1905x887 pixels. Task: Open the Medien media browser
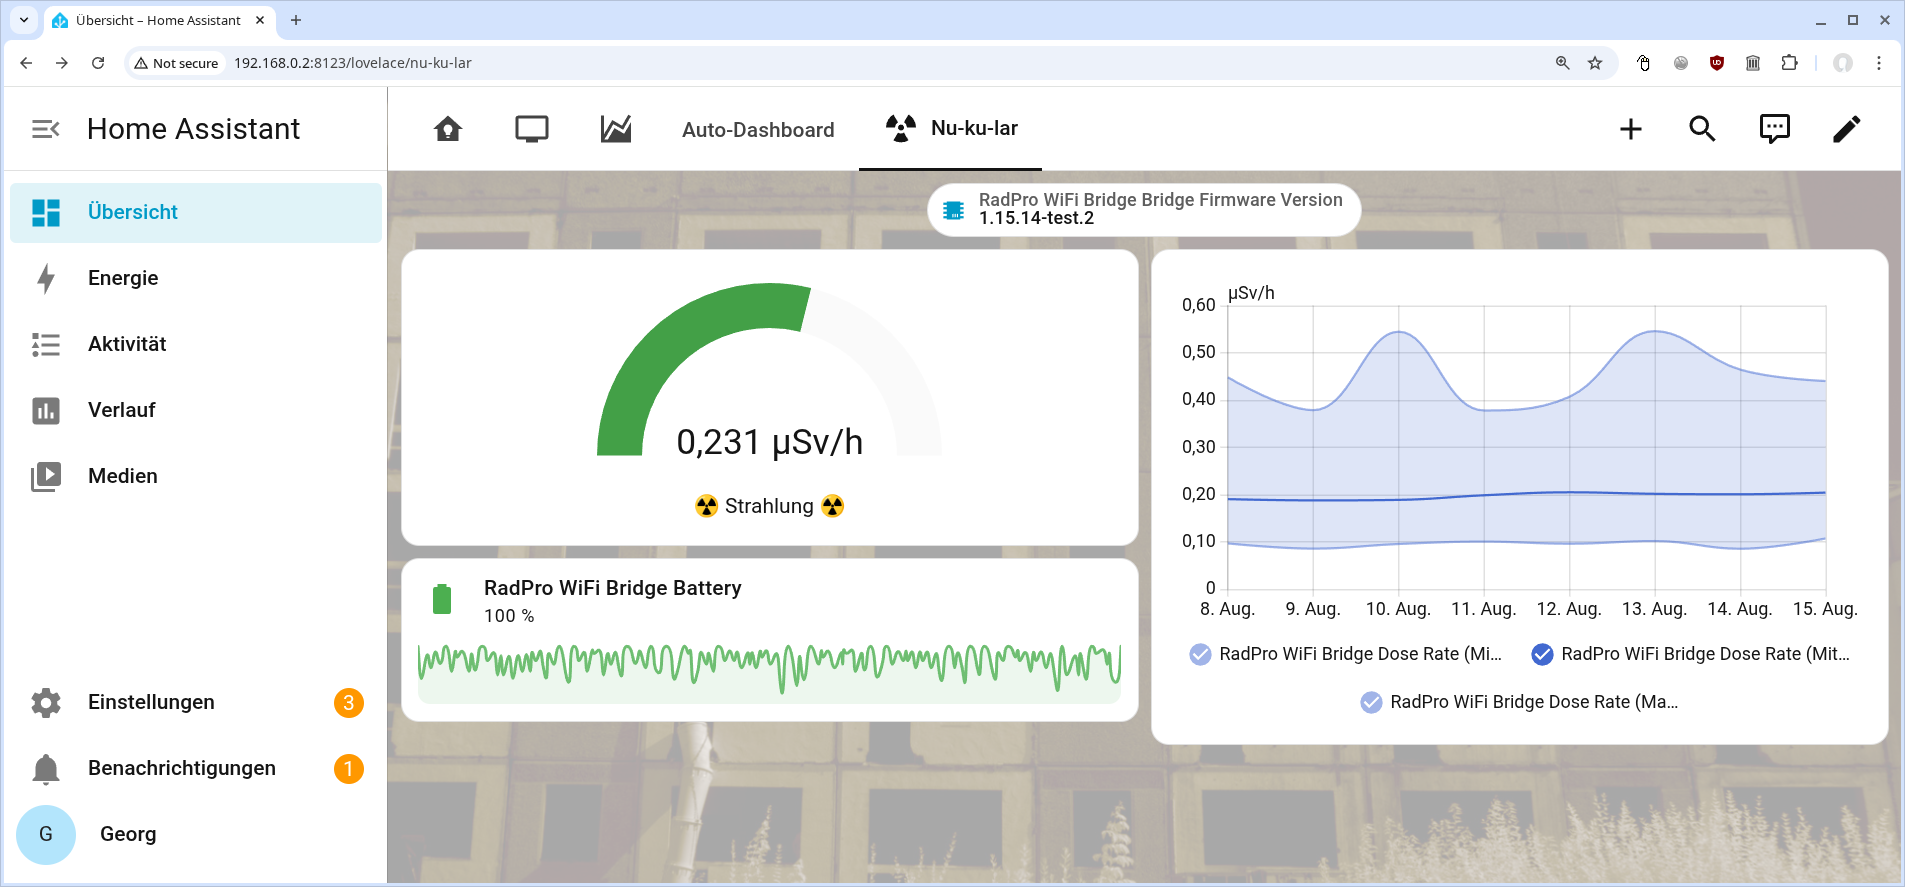tap(196, 476)
